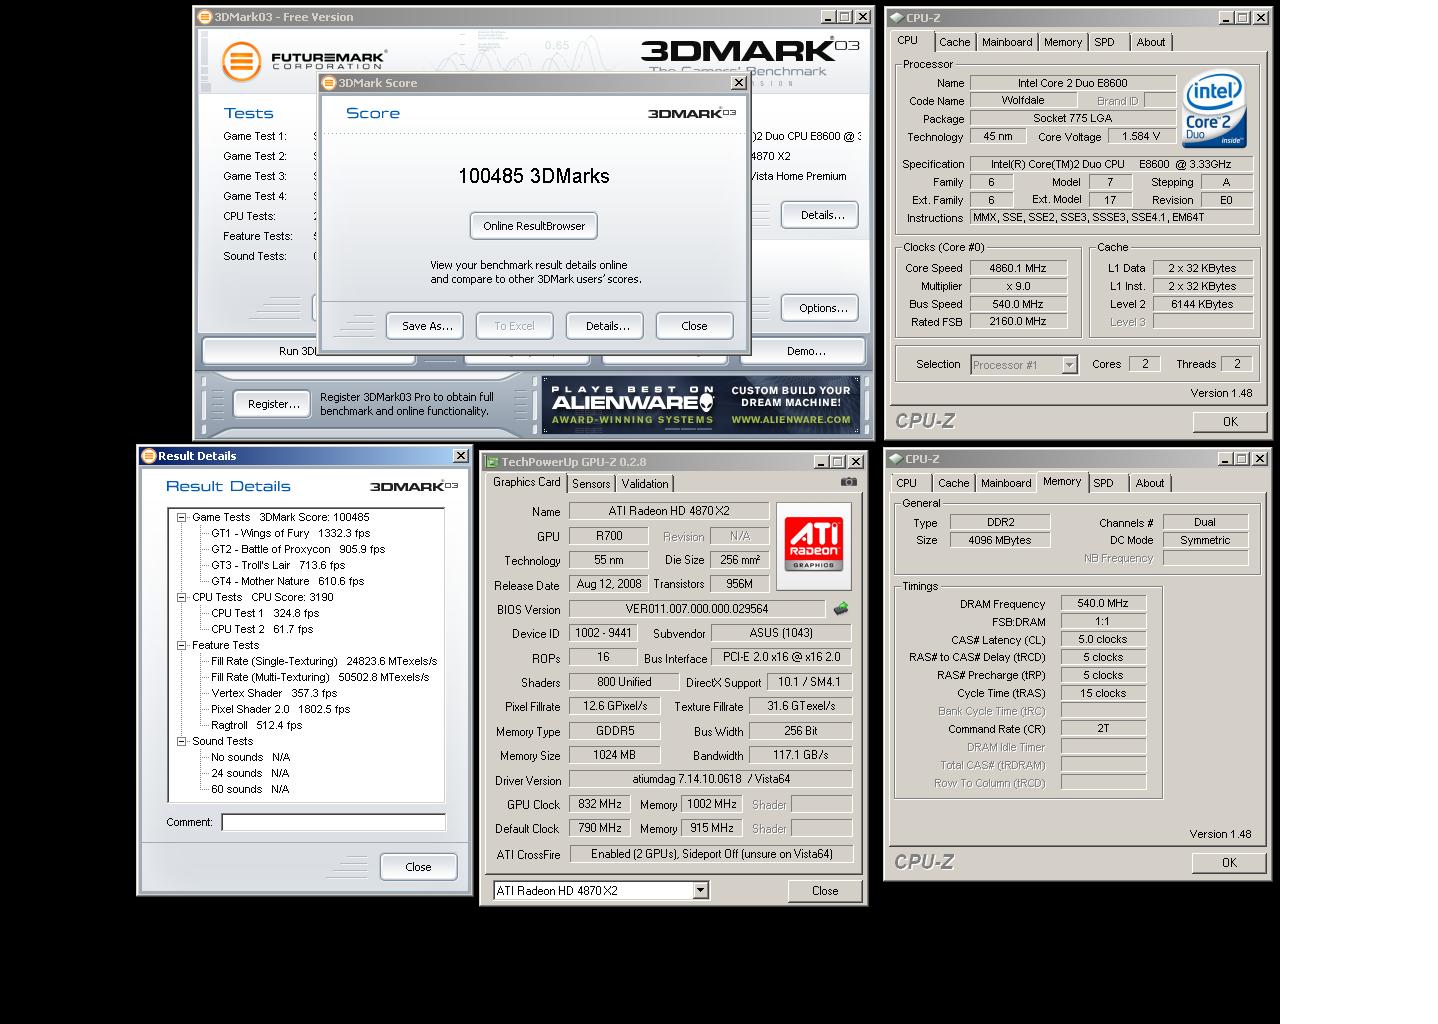
Task: Select Fill Rate (Multi-Texturing) row
Action: tap(320, 677)
